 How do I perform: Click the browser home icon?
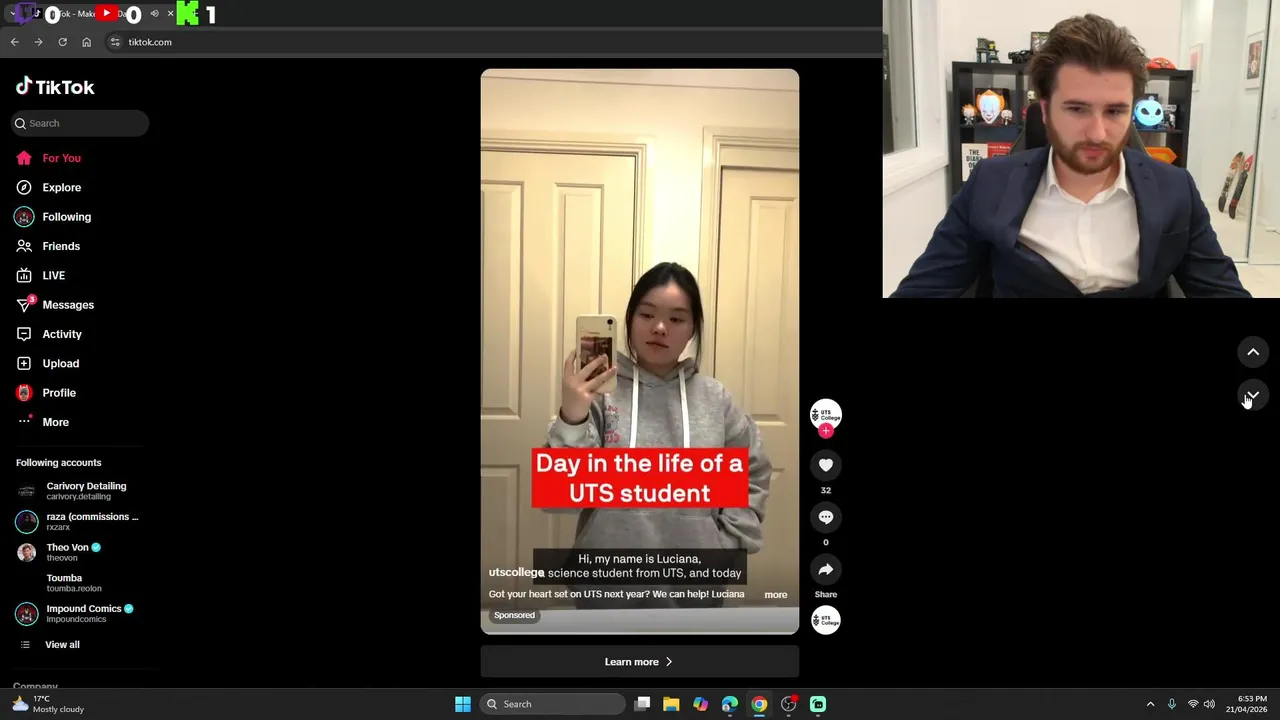86,42
